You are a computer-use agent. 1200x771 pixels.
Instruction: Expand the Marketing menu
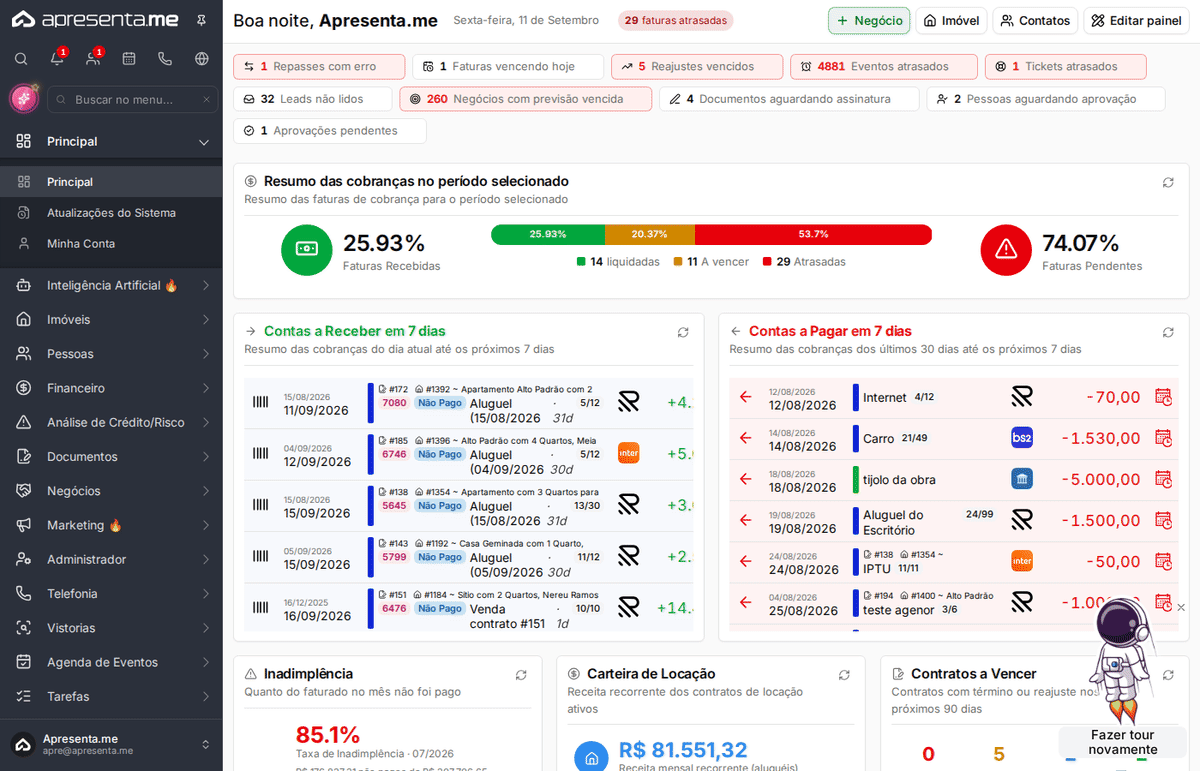pos(111,525)
